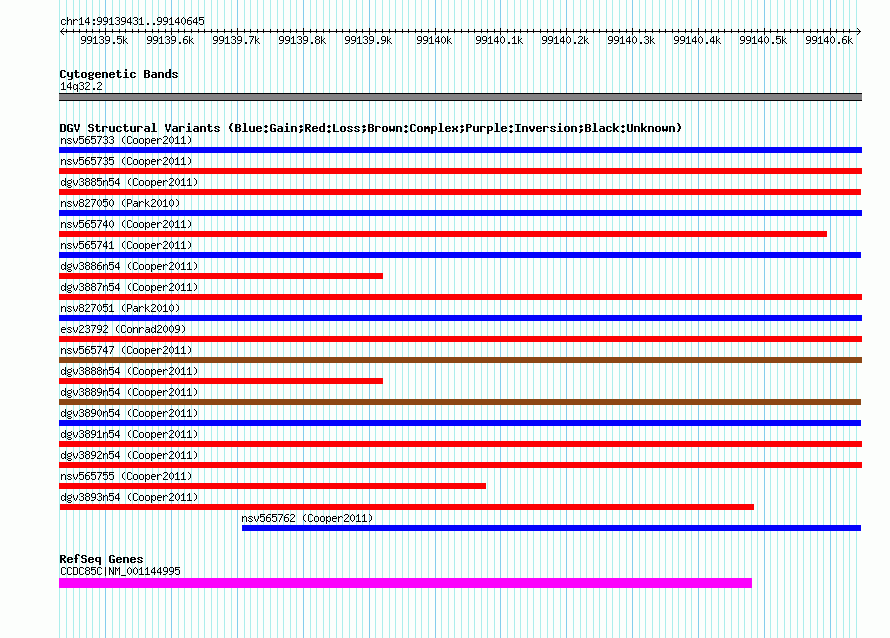This screenshot has width=890, height=638.
Task: Click the chr14:99139431..99140645 coordinates text
Action: 132,21
